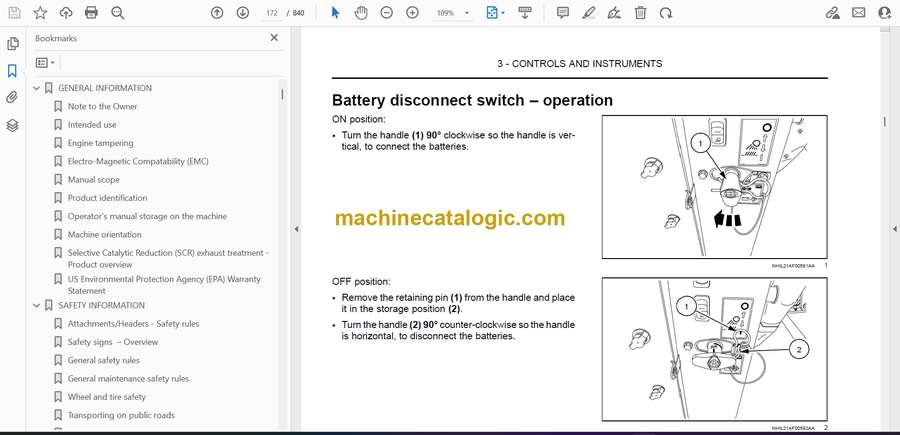Collapse the SAFETY INFORMATION bookmark section
Image resolution: width=900 pixels, height=435 pixels.
coord(37,305)
